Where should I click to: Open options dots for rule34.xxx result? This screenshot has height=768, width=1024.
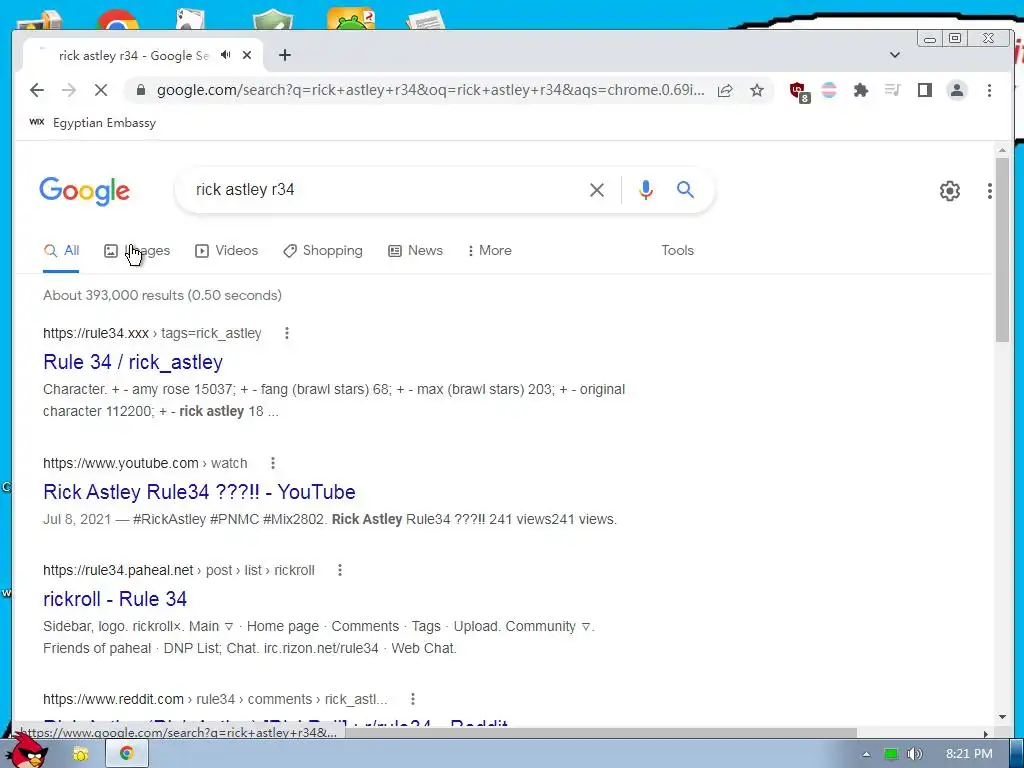[287, 334]
